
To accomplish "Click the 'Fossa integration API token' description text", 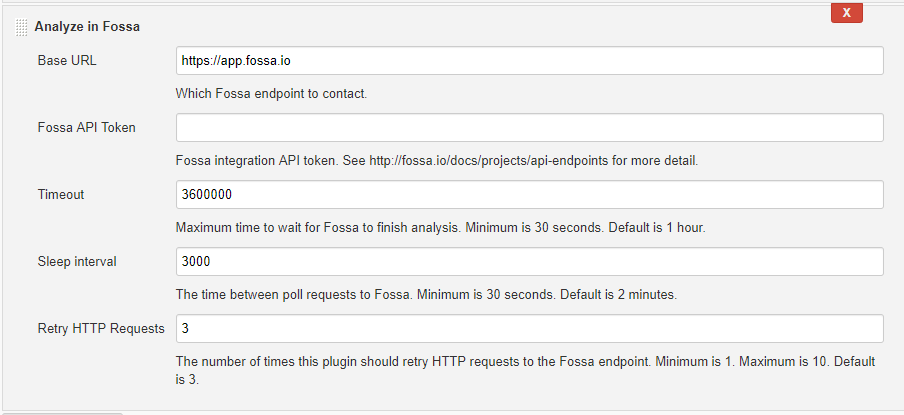I will pyautogui.click(x=257, y=161).
